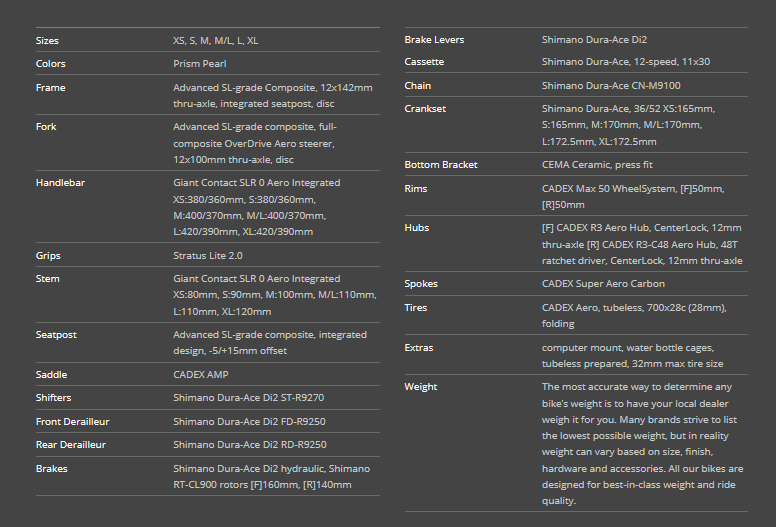Click the RD-R9250 rear derailleur value

pyautogui.click(x=249, y=445)
